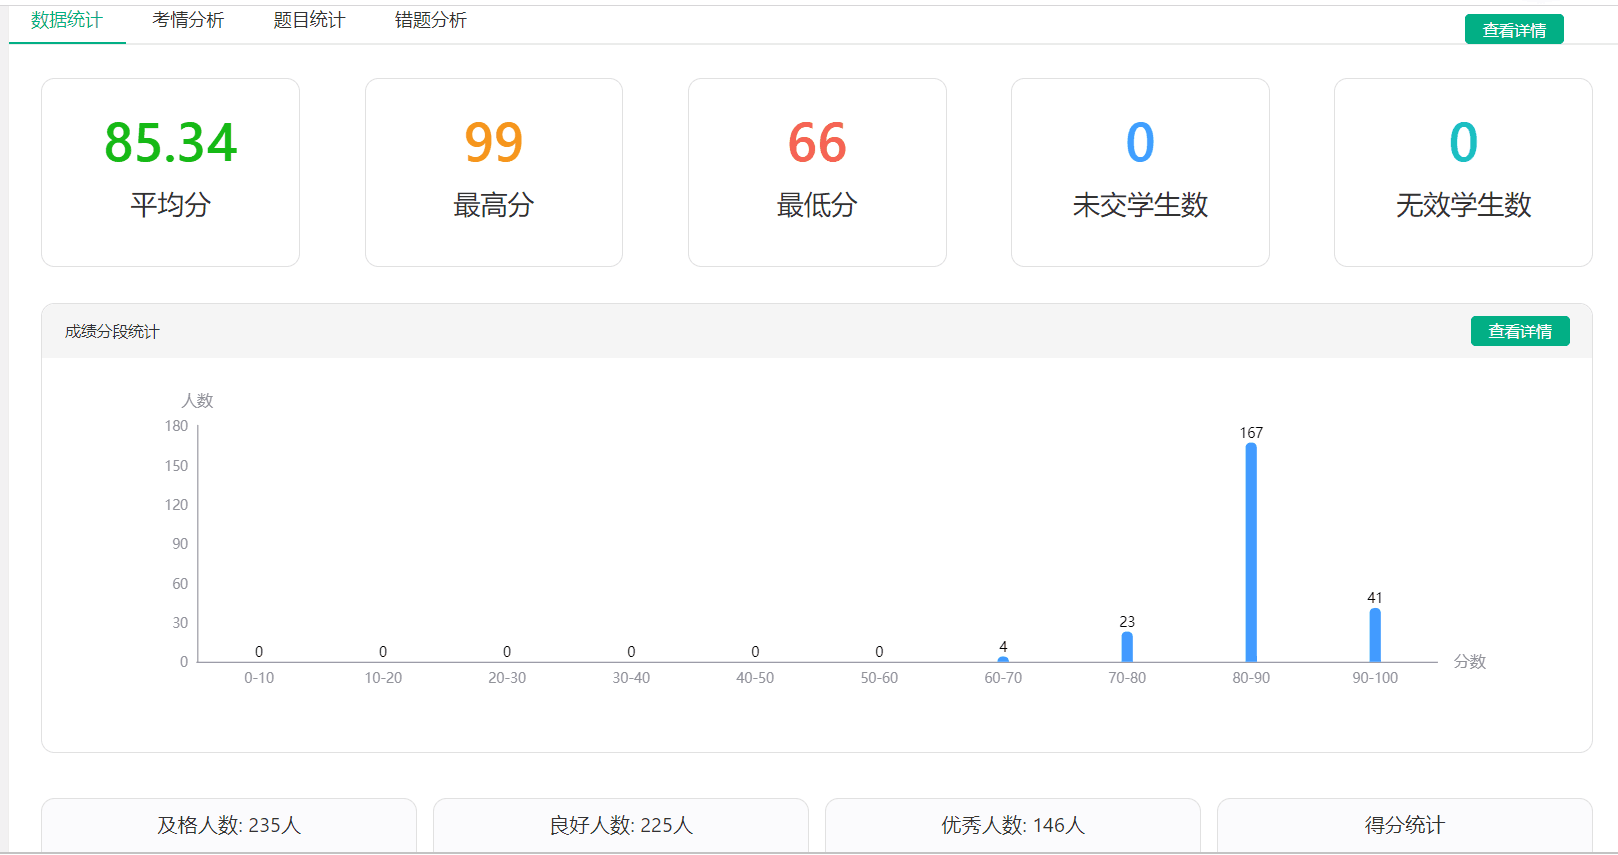Select the 优秀人数: 146人 panel
Image resolution: width=1618 pixels, height=855 pixels.
pyautogui.click(x=1013, y=825)
